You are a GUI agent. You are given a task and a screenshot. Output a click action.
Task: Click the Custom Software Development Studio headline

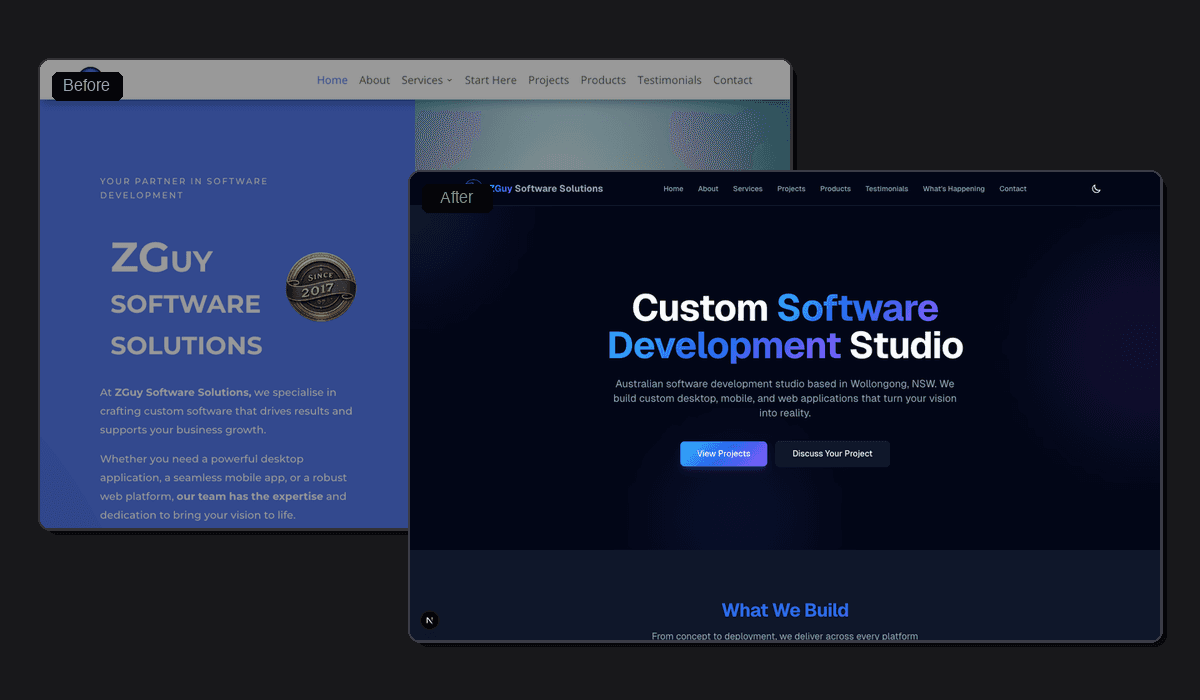(x=784, y=327)
